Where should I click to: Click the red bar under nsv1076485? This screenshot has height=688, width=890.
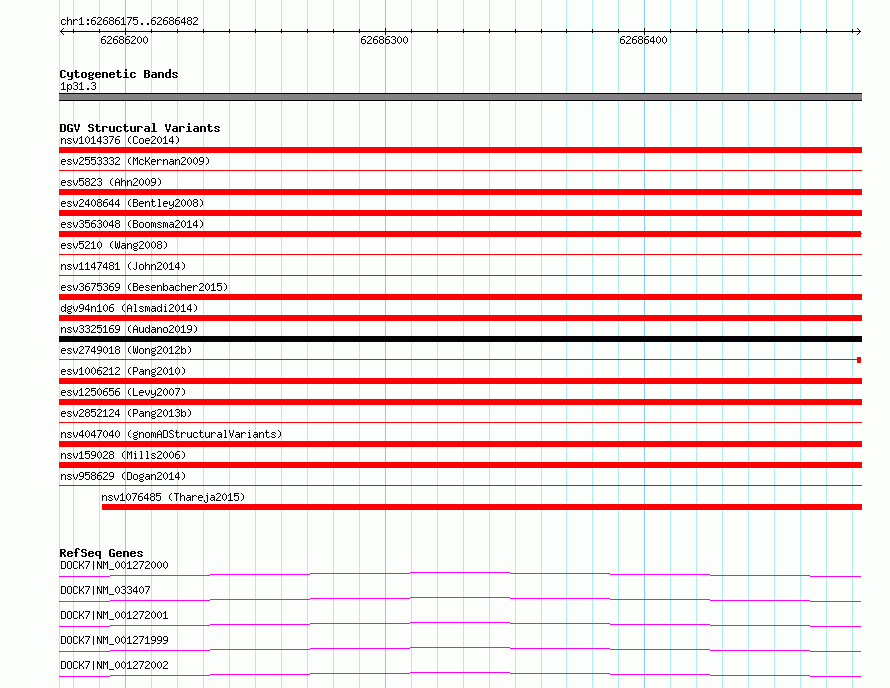click(x=482, y=507)
